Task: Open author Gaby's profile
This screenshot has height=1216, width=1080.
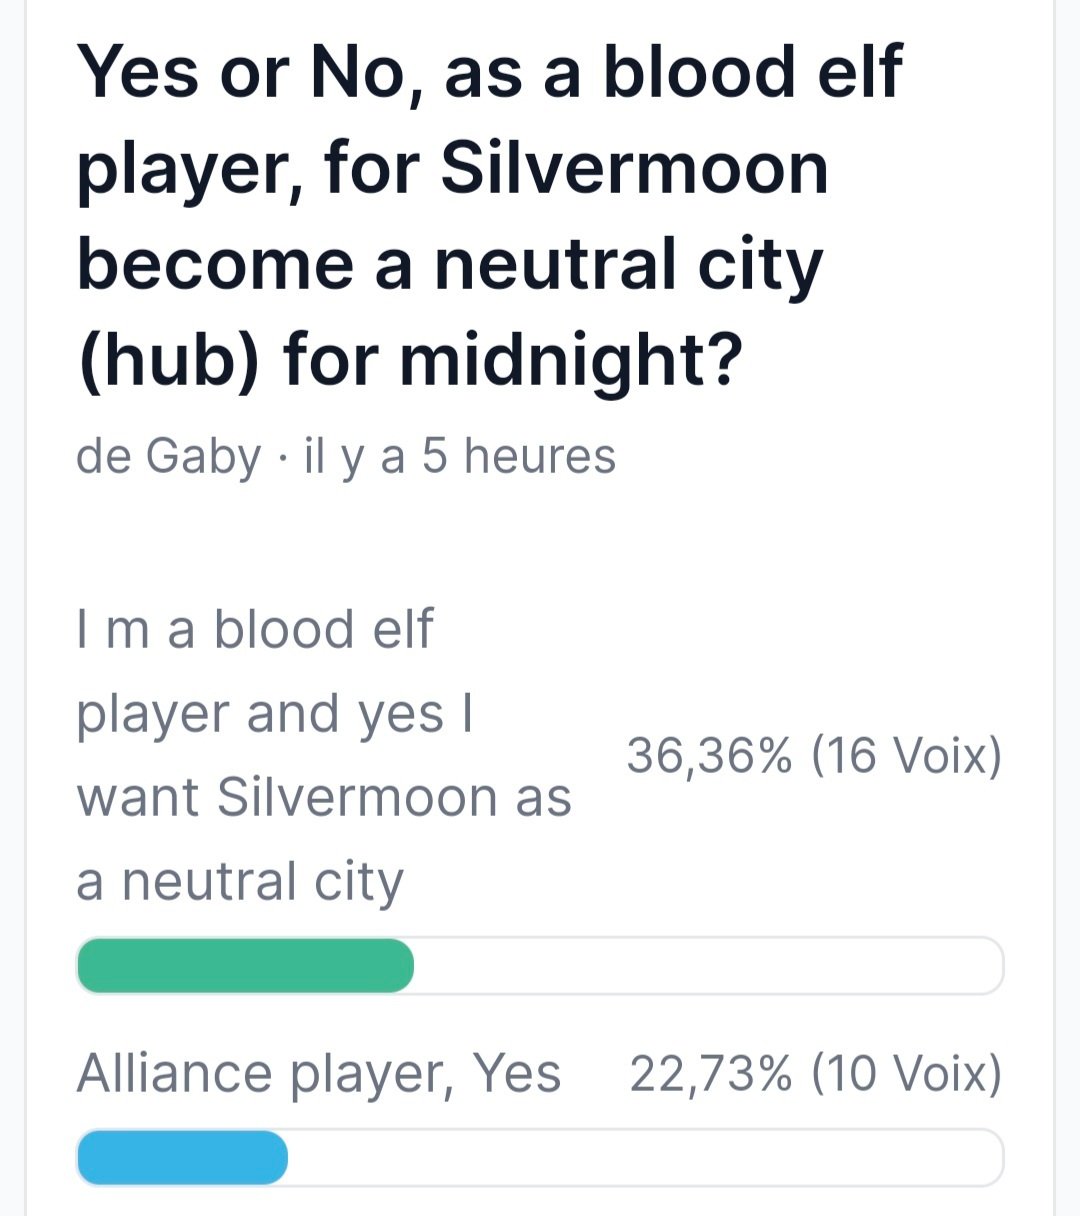Action: tap(203, 457)
